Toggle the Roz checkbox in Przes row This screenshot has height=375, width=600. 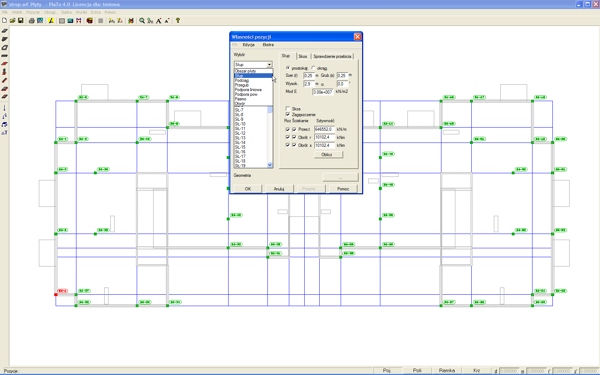click(x=288, y=129)
